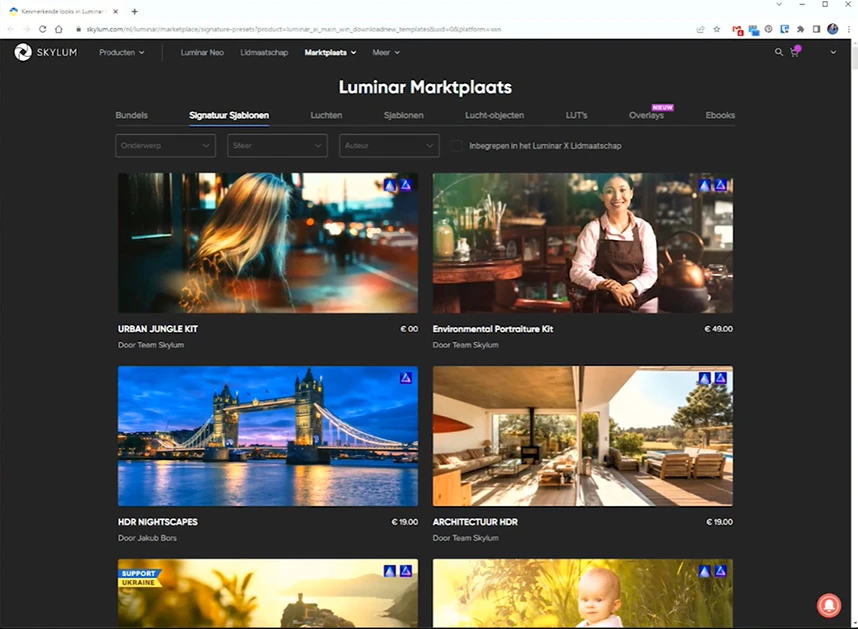858x629 pixels.
Task: Bookmark page with star icon
Action: tap(717, 29)
